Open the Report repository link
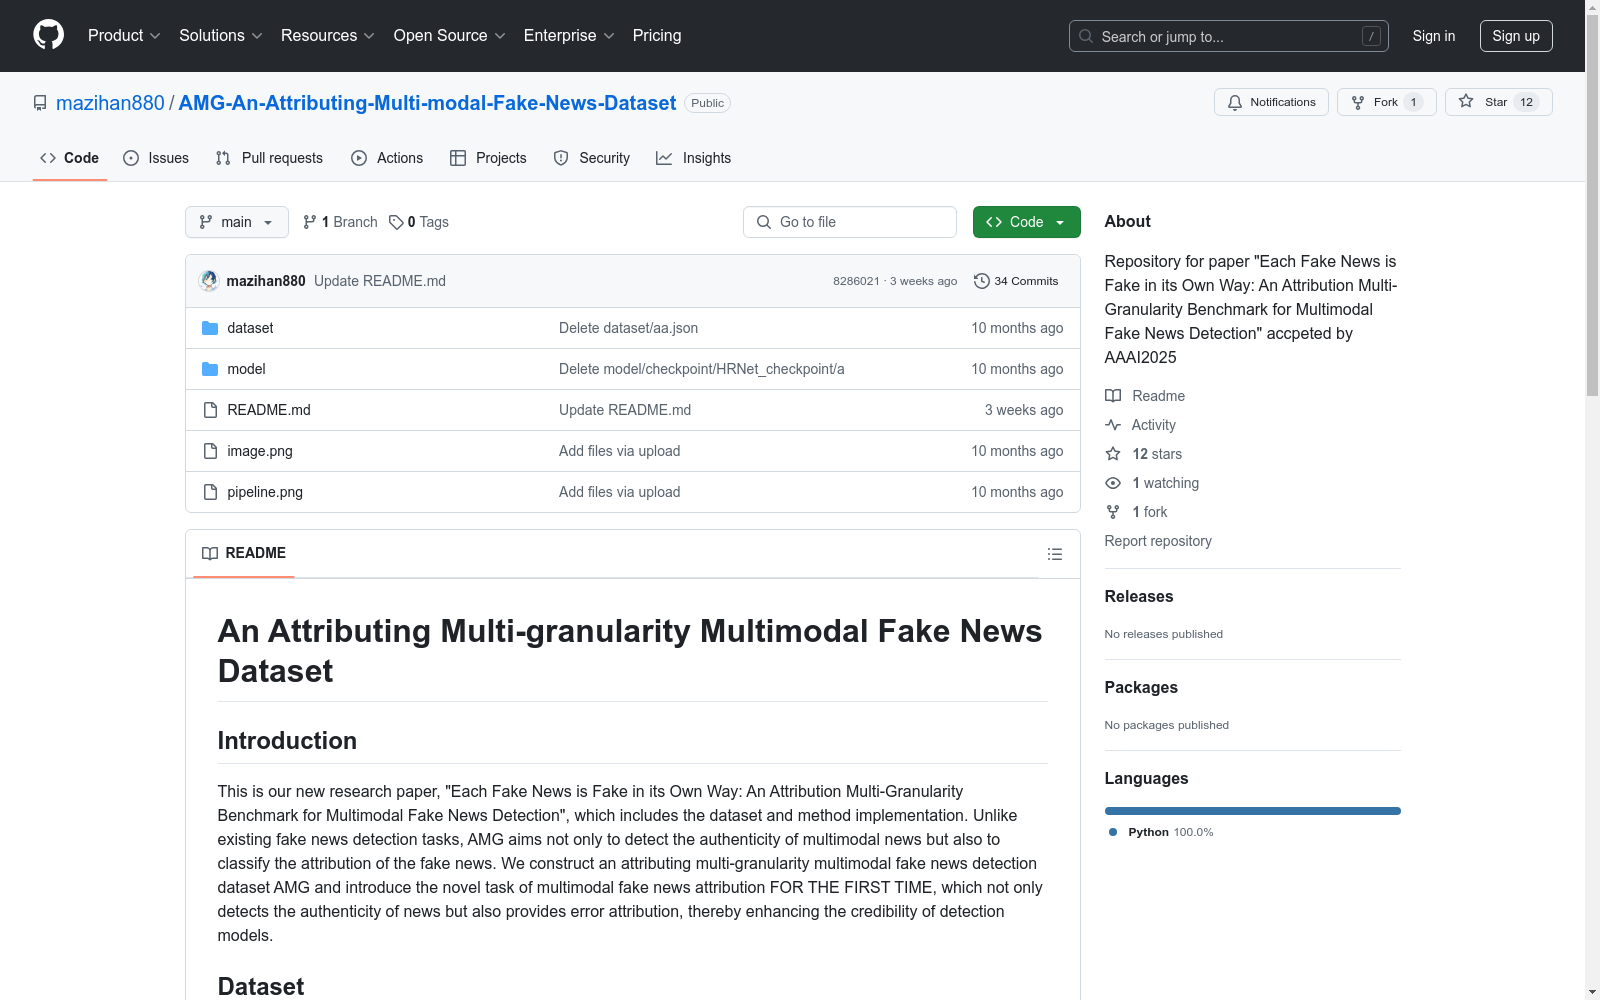This screenshot has width=1600, height=1000. (x=1158, y=541)
